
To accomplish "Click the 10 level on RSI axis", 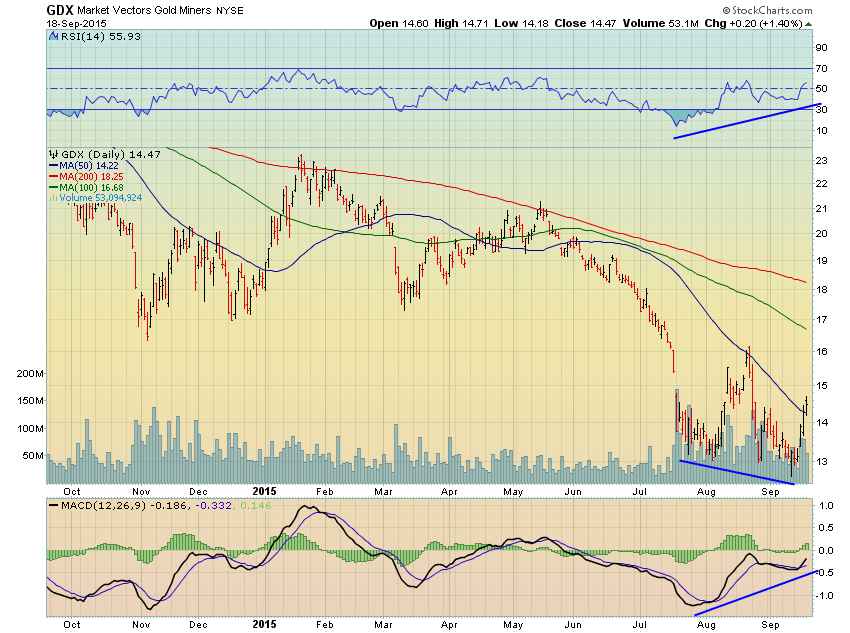I will pyautogui.click(x=821, y=131).
